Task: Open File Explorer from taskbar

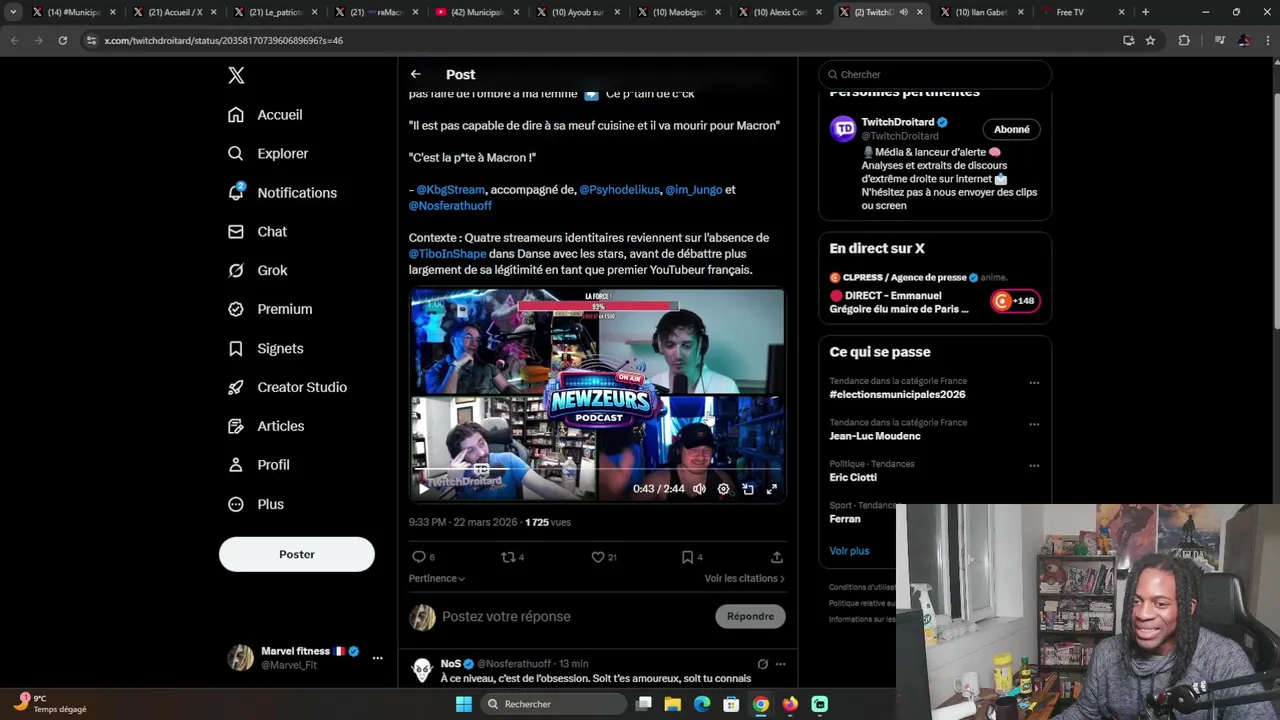Action: tap(673, 704)
